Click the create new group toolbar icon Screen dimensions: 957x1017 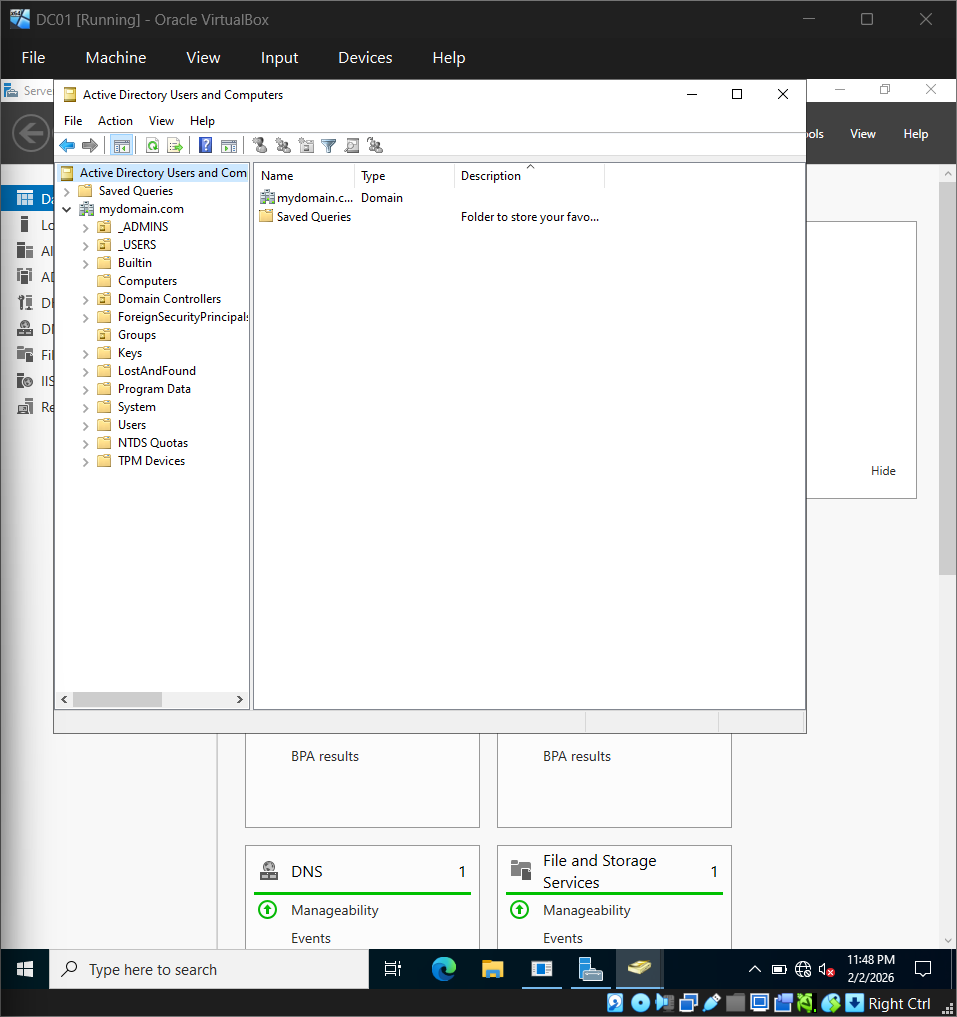coord(283,146)
